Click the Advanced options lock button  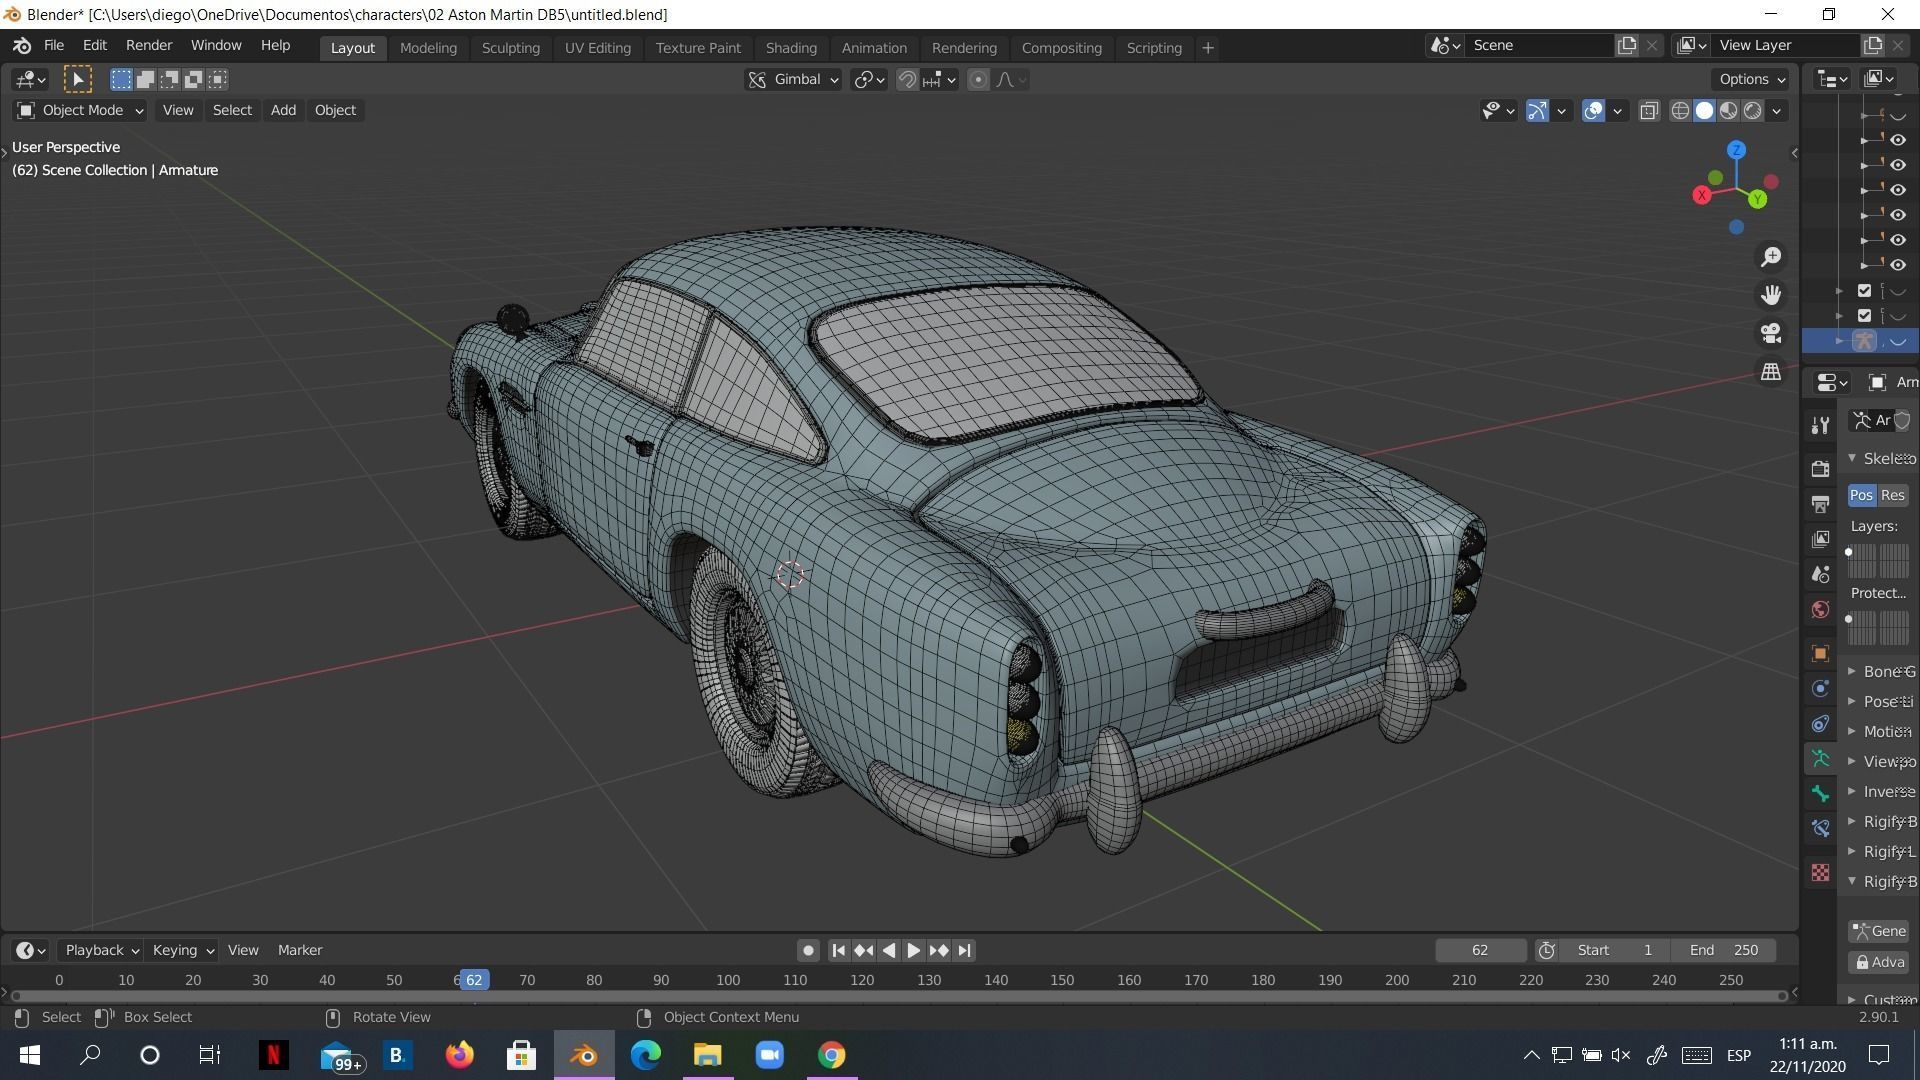1879,962
